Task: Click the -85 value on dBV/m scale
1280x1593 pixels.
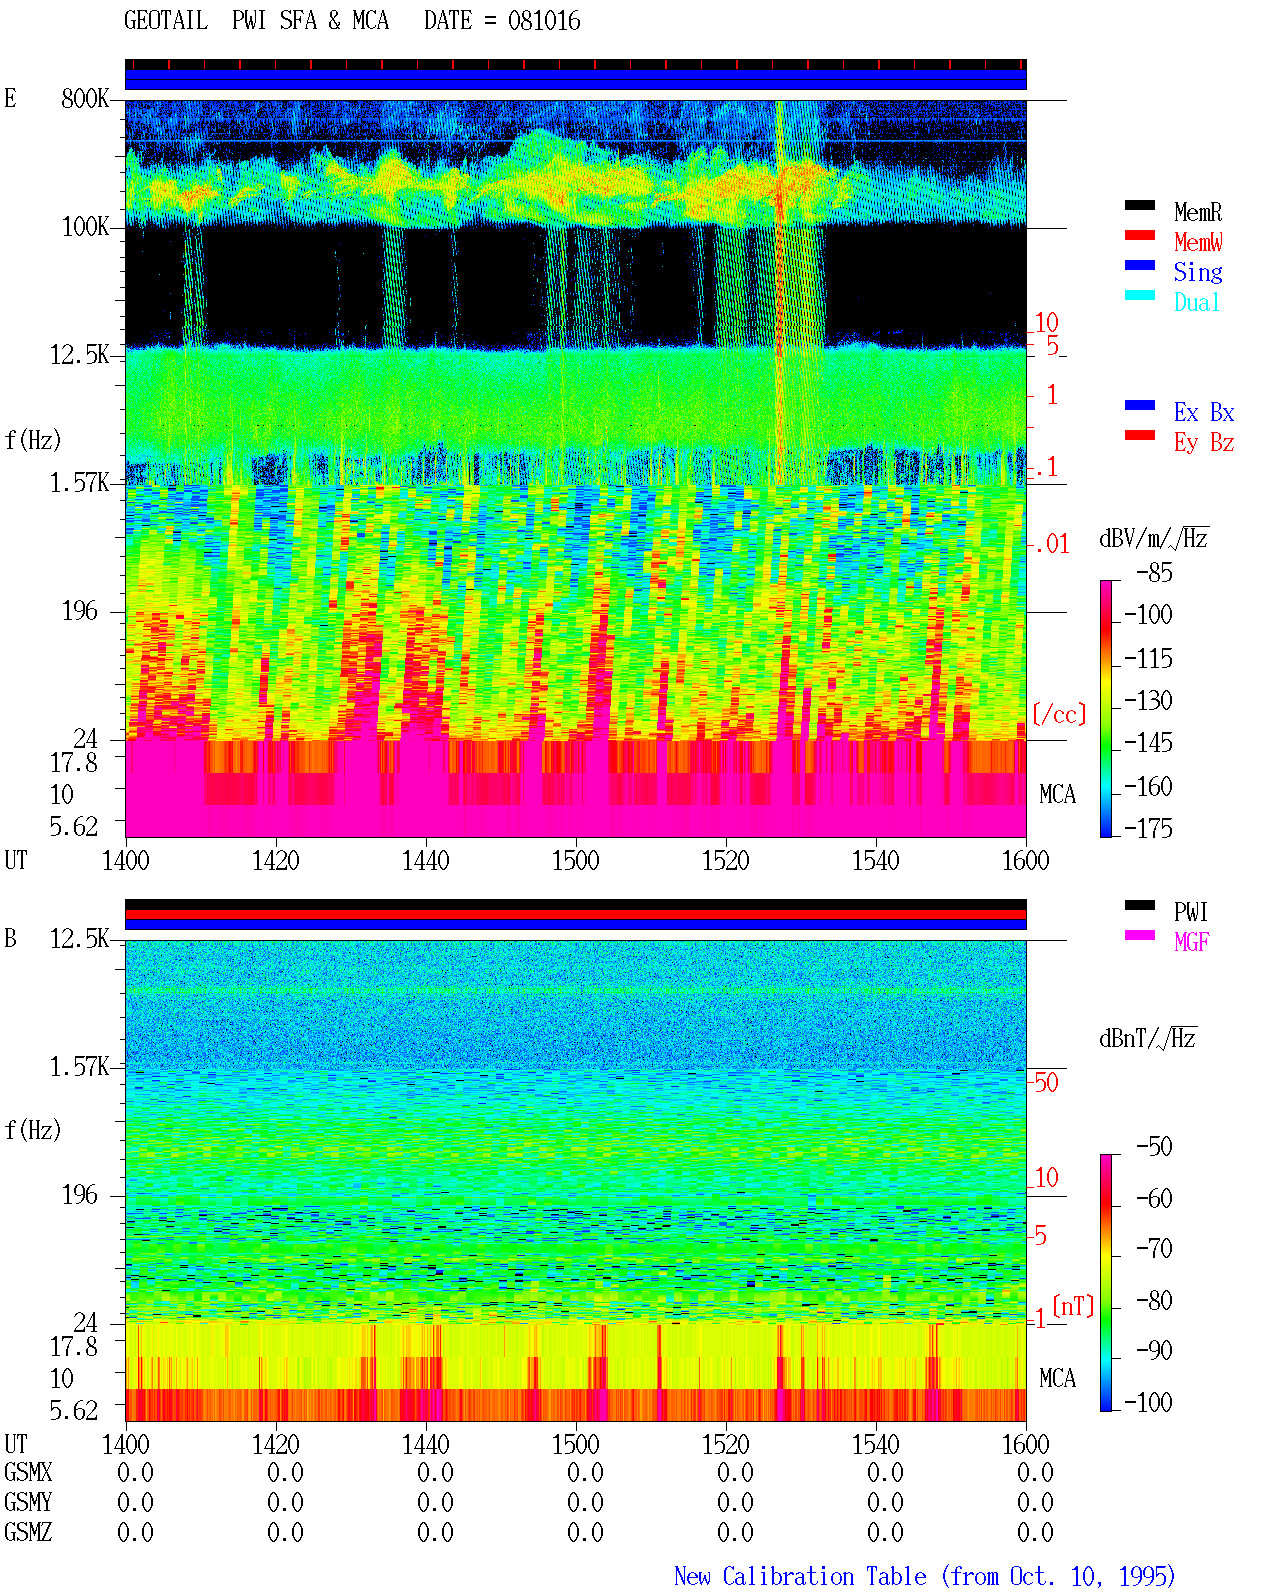Action: pyautogui.click(x=1154, y=573)
